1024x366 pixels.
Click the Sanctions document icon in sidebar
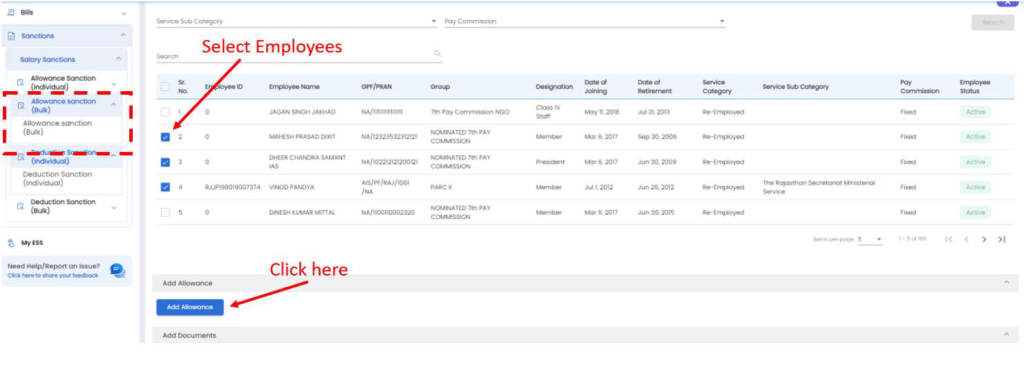coord(10,36)
